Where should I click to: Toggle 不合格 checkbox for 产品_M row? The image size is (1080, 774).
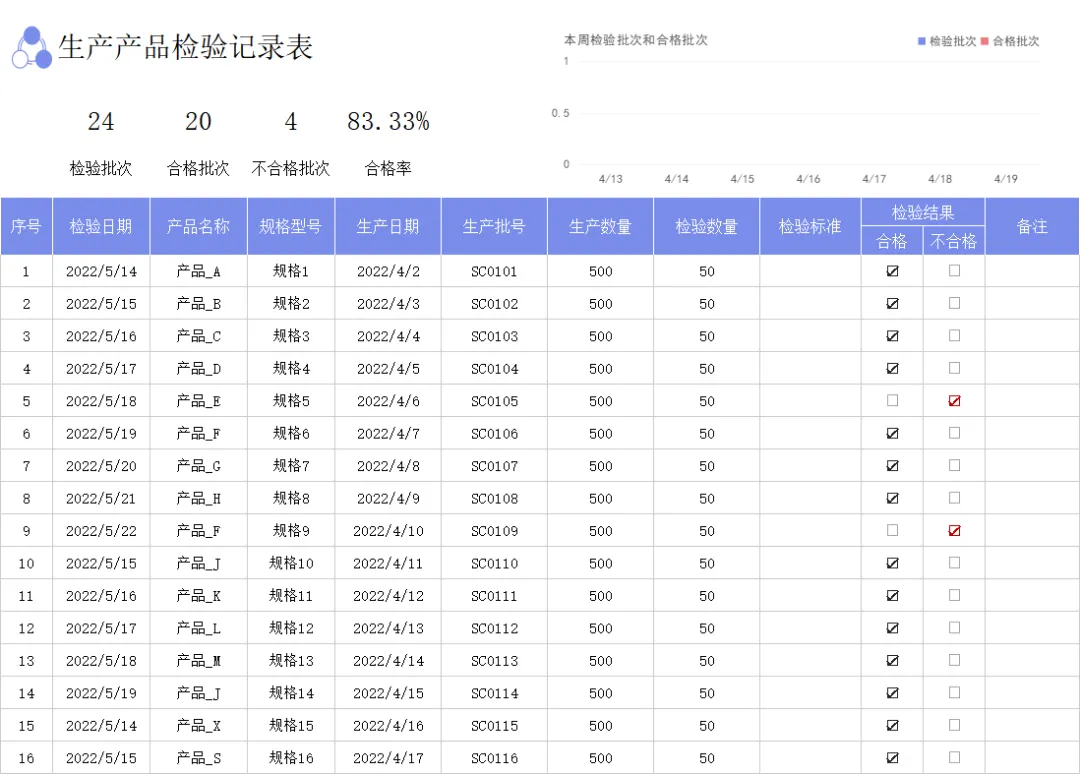[954, 660]
